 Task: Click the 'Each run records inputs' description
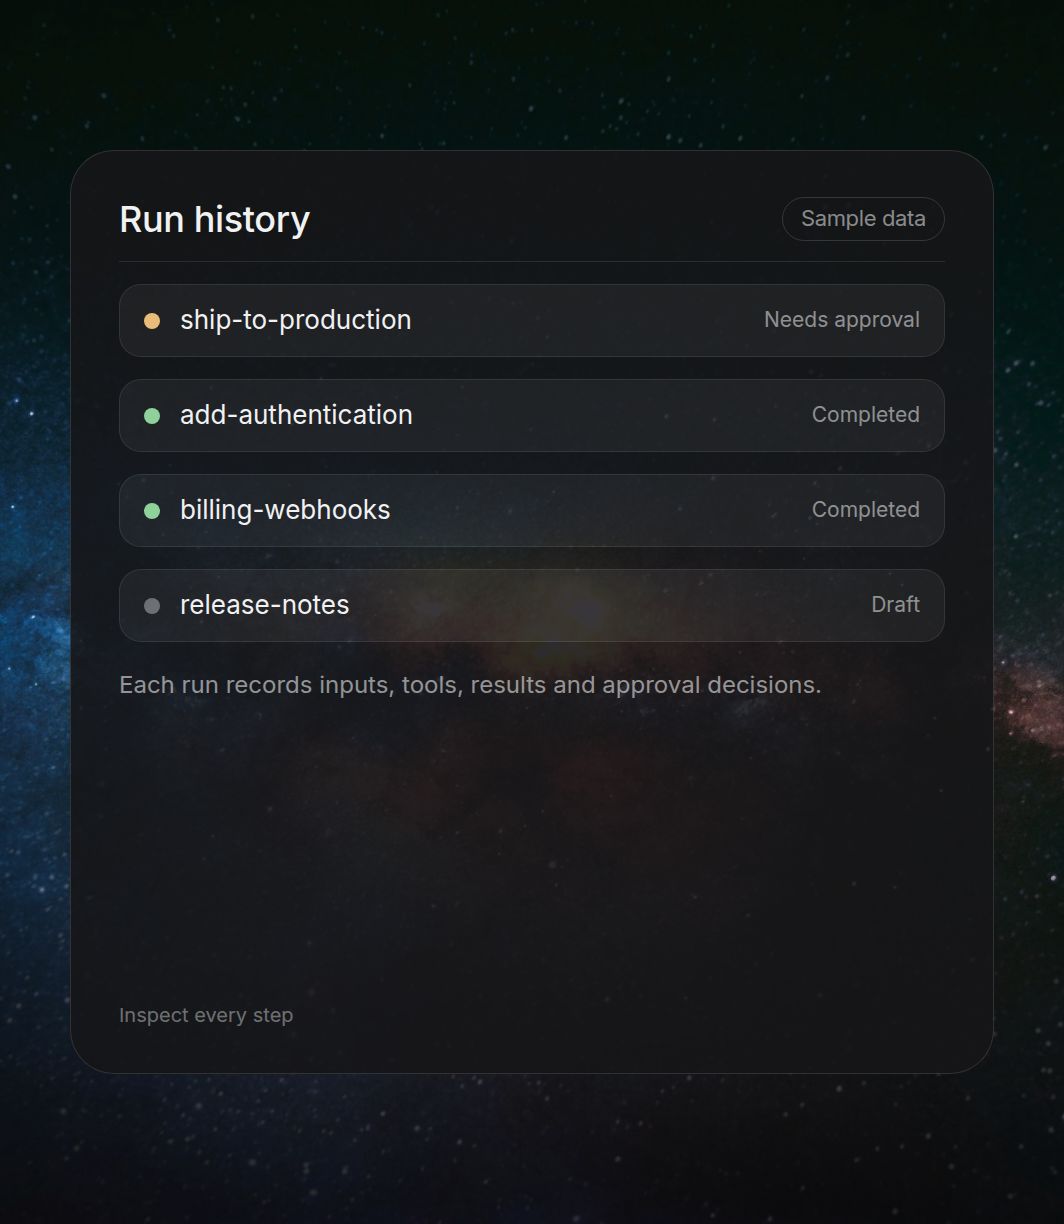coord(470,685)
